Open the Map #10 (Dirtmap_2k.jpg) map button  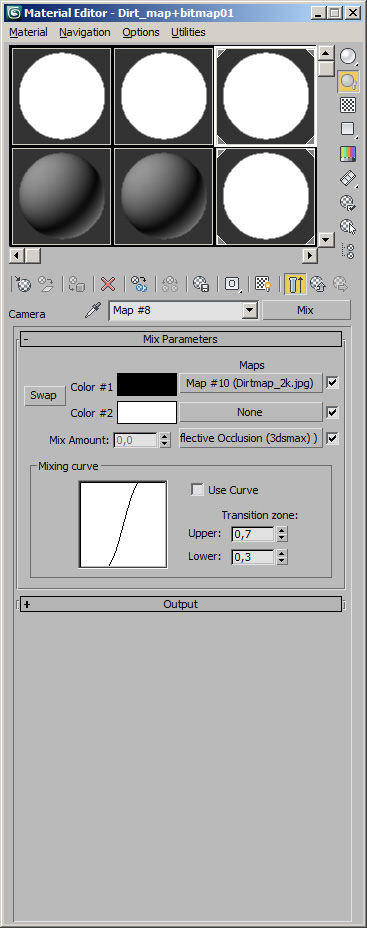[x=251, y=383]
